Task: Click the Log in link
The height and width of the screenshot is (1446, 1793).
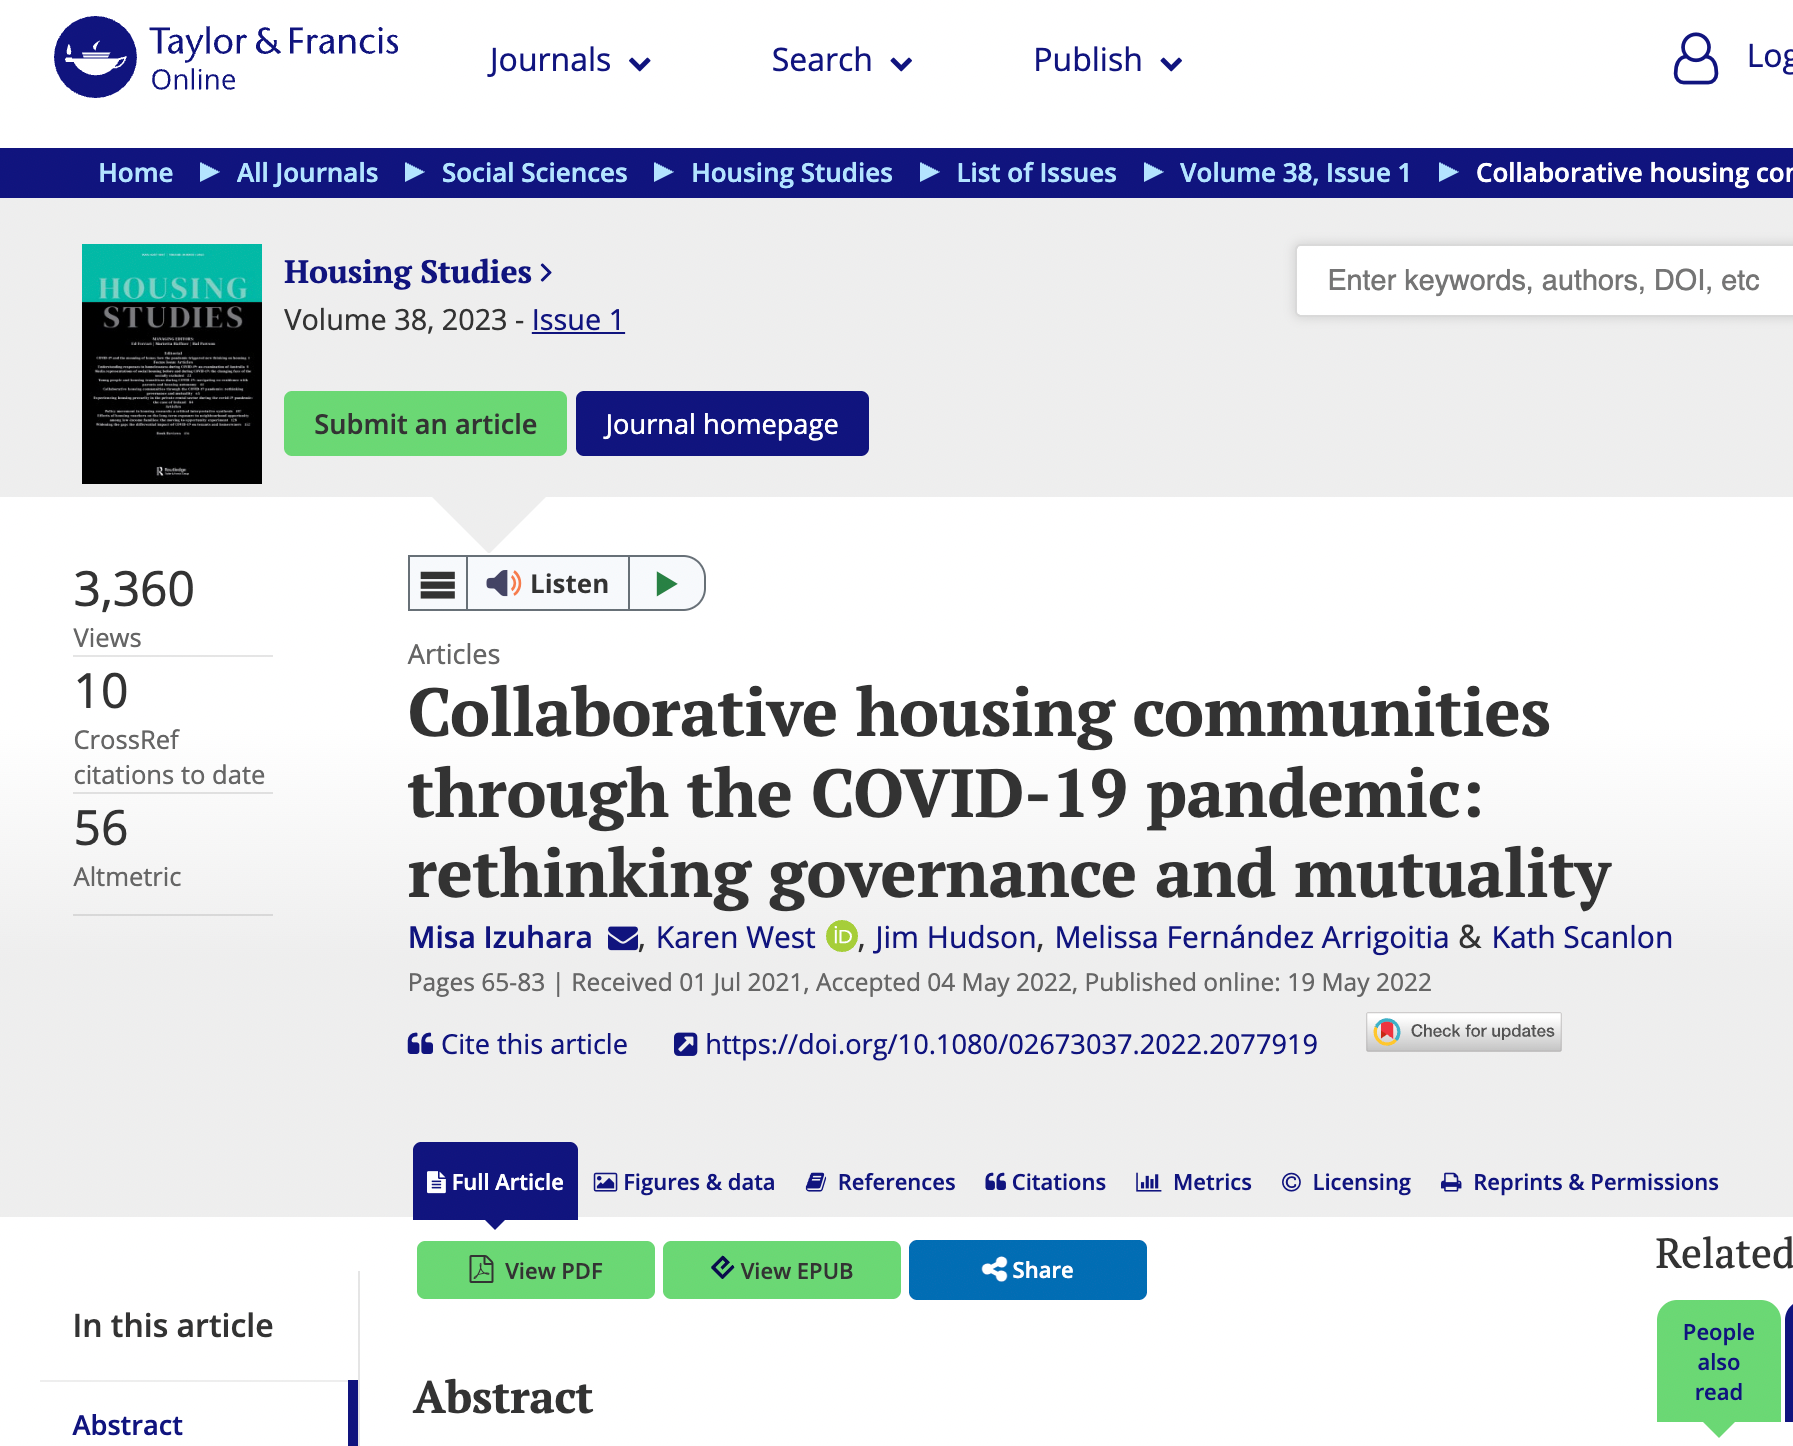Action: point(1770,57)
